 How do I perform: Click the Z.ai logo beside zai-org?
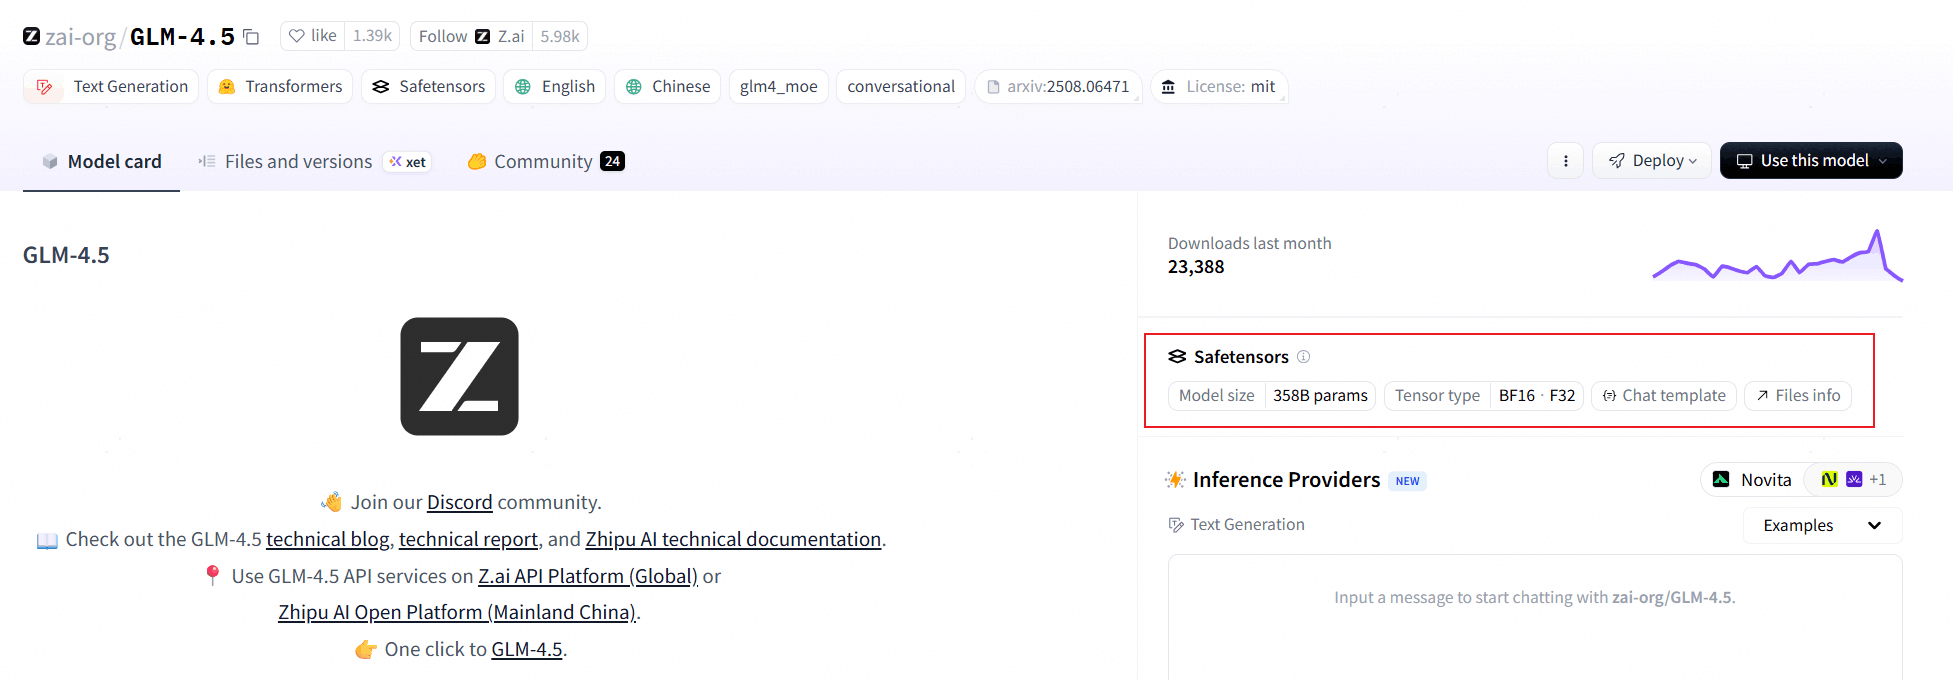pyautogui.click(x=32, y=36)
